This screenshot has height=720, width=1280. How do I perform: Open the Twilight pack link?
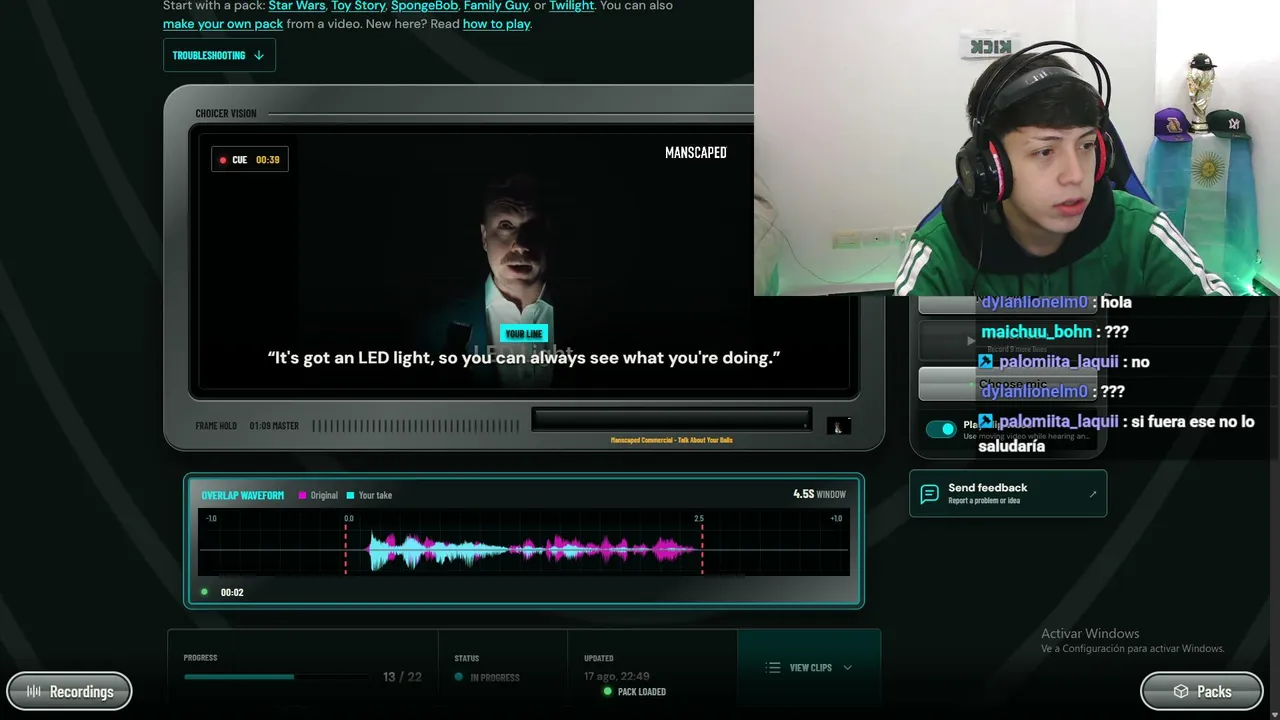[572, 6]
